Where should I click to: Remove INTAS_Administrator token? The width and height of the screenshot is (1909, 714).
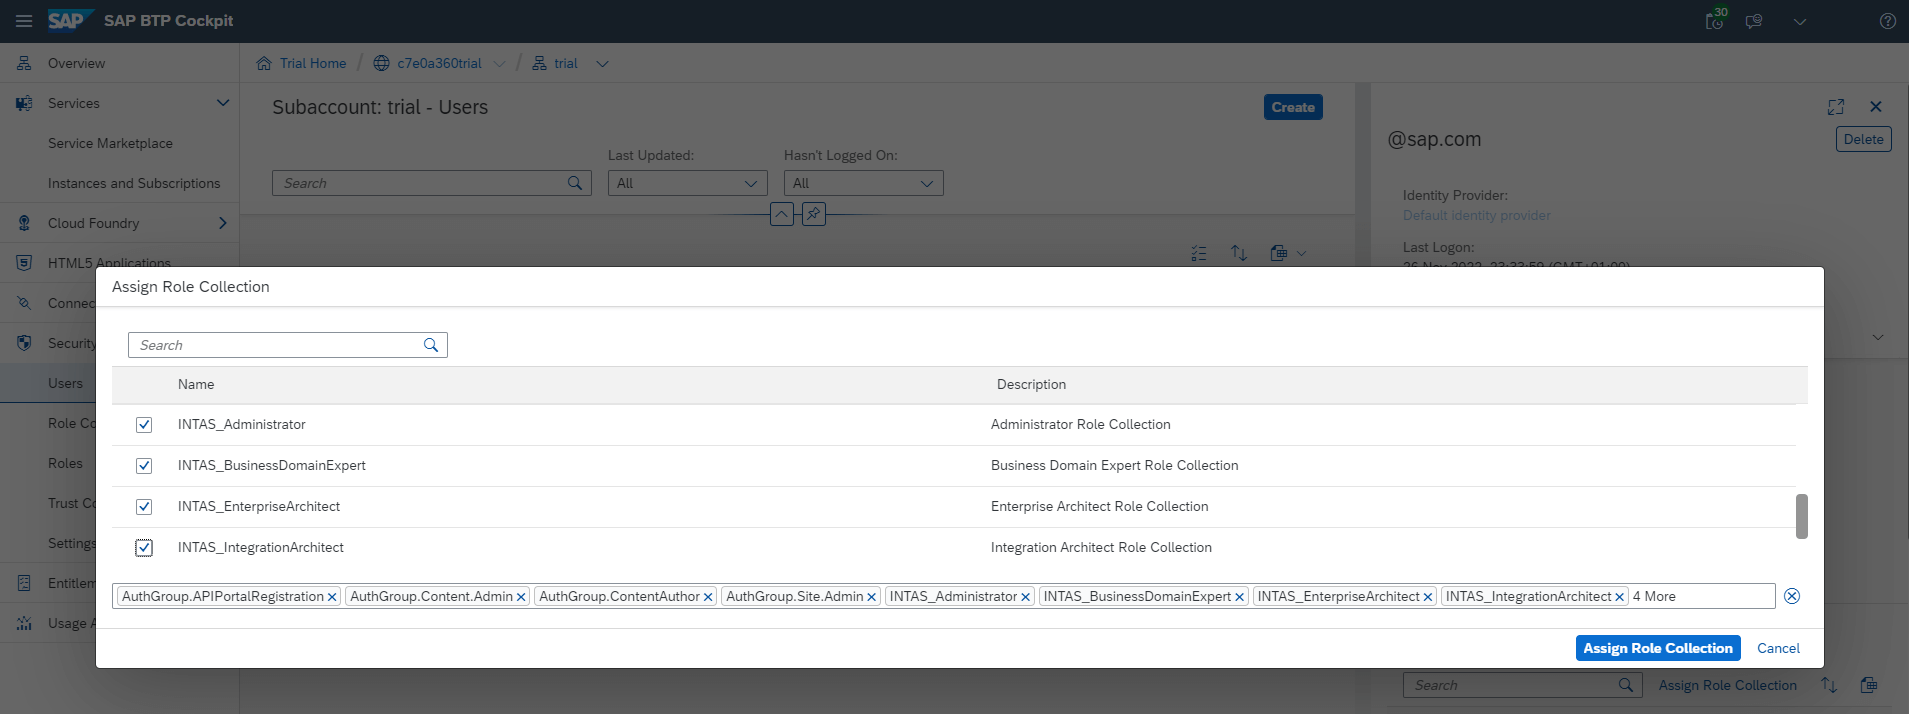pos(1026,597)
